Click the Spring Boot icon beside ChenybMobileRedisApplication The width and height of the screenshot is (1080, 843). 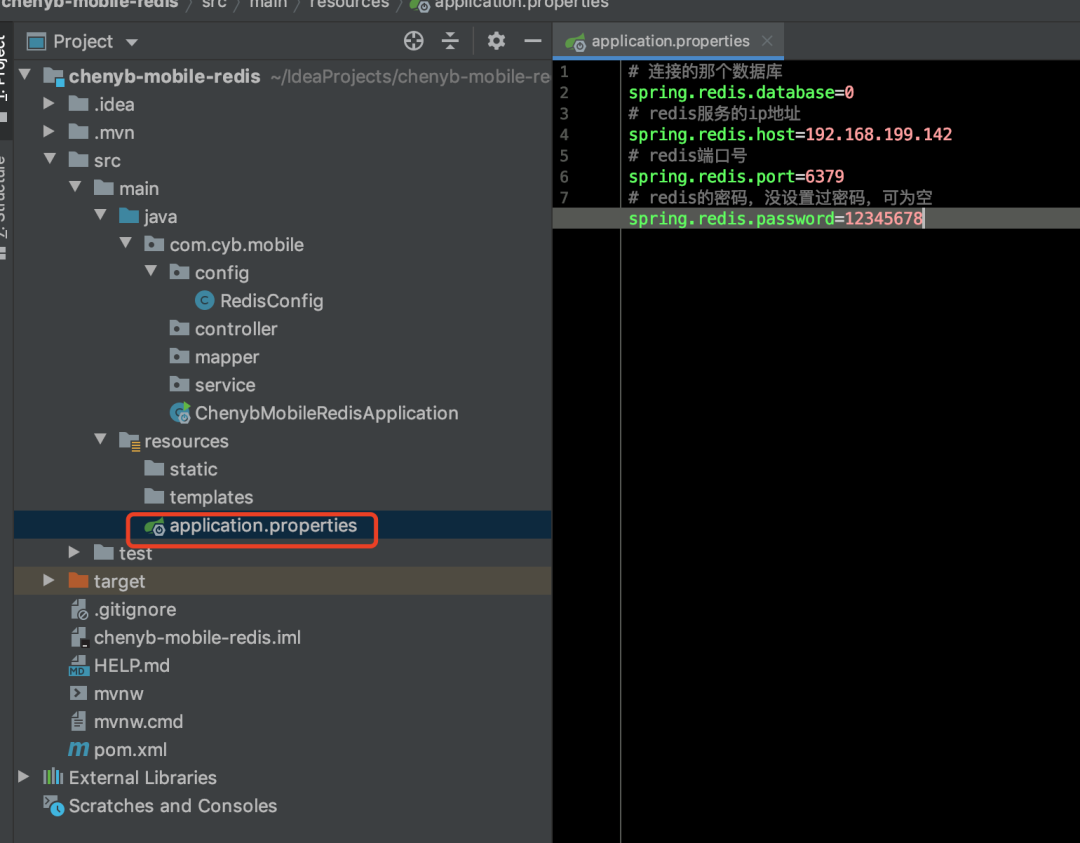(181, 413)
